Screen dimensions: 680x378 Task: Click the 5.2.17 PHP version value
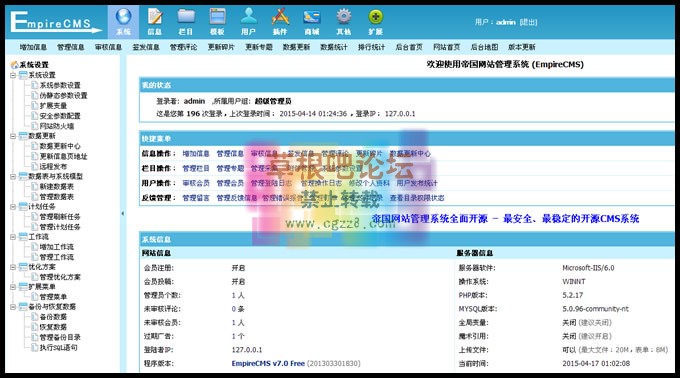[572, 295]
